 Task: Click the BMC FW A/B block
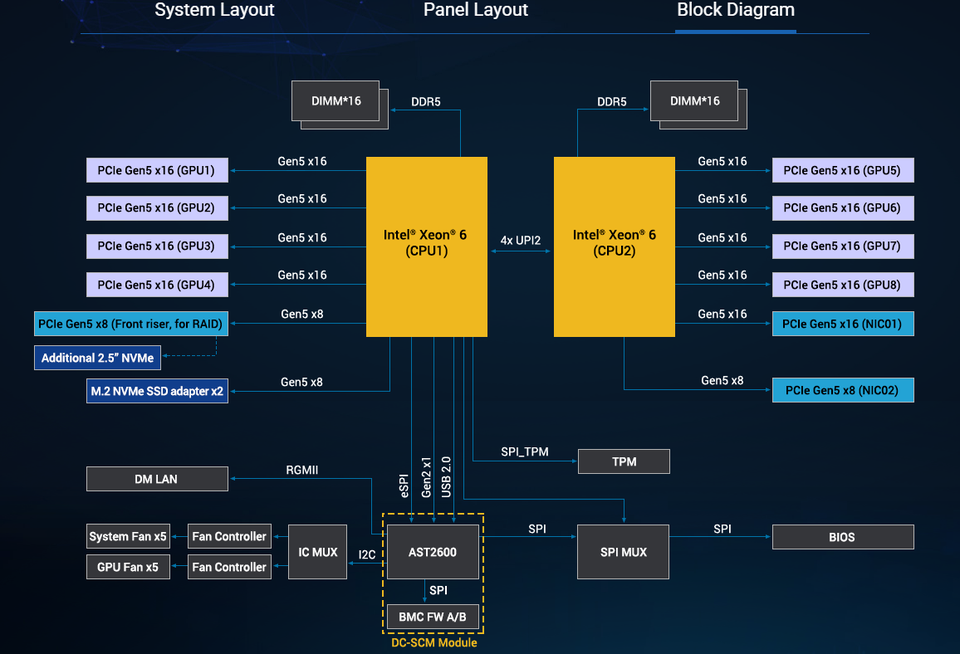[433, 617]
